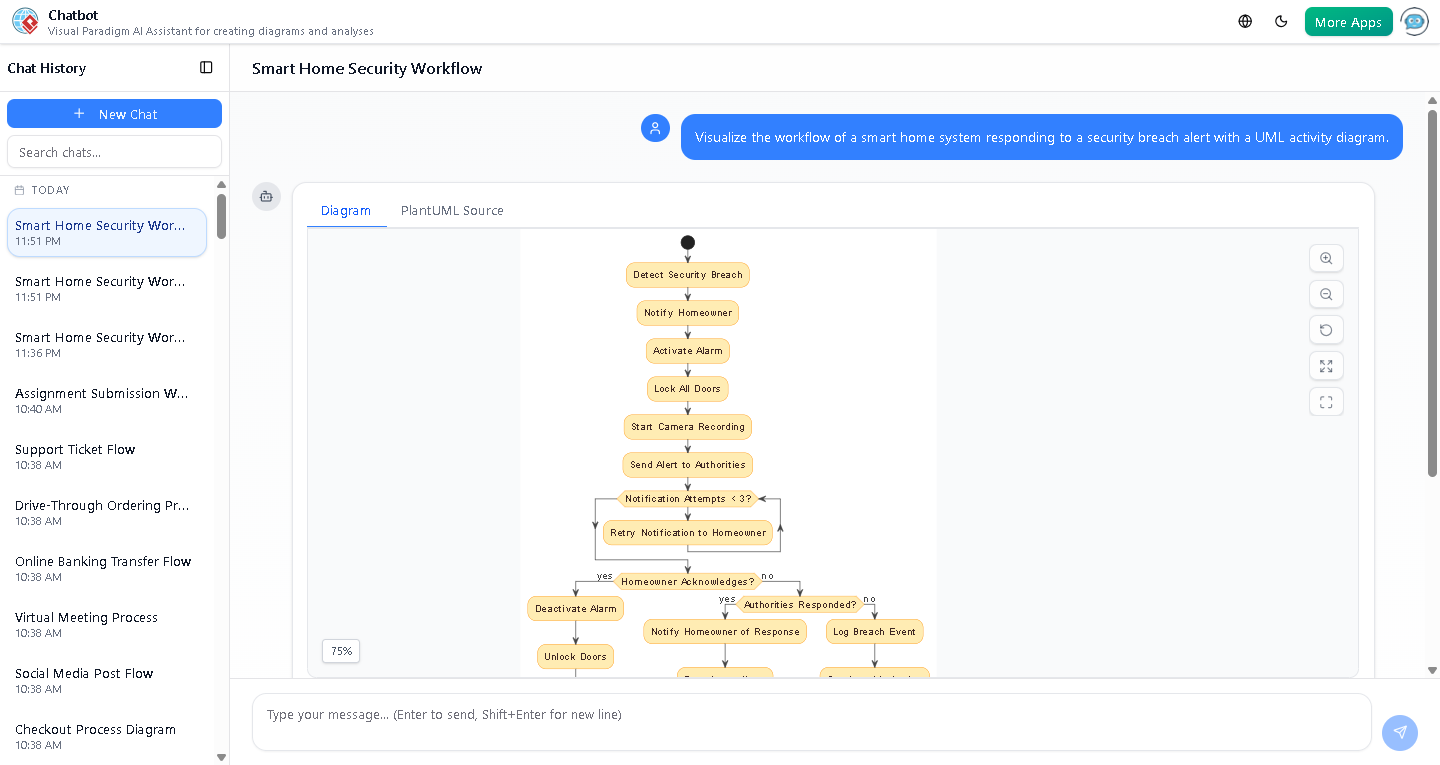Image resolution: width=1440 pixels, height=765 pixels.
Task: Select the Diagram tab
Action: tap(346, 210)
